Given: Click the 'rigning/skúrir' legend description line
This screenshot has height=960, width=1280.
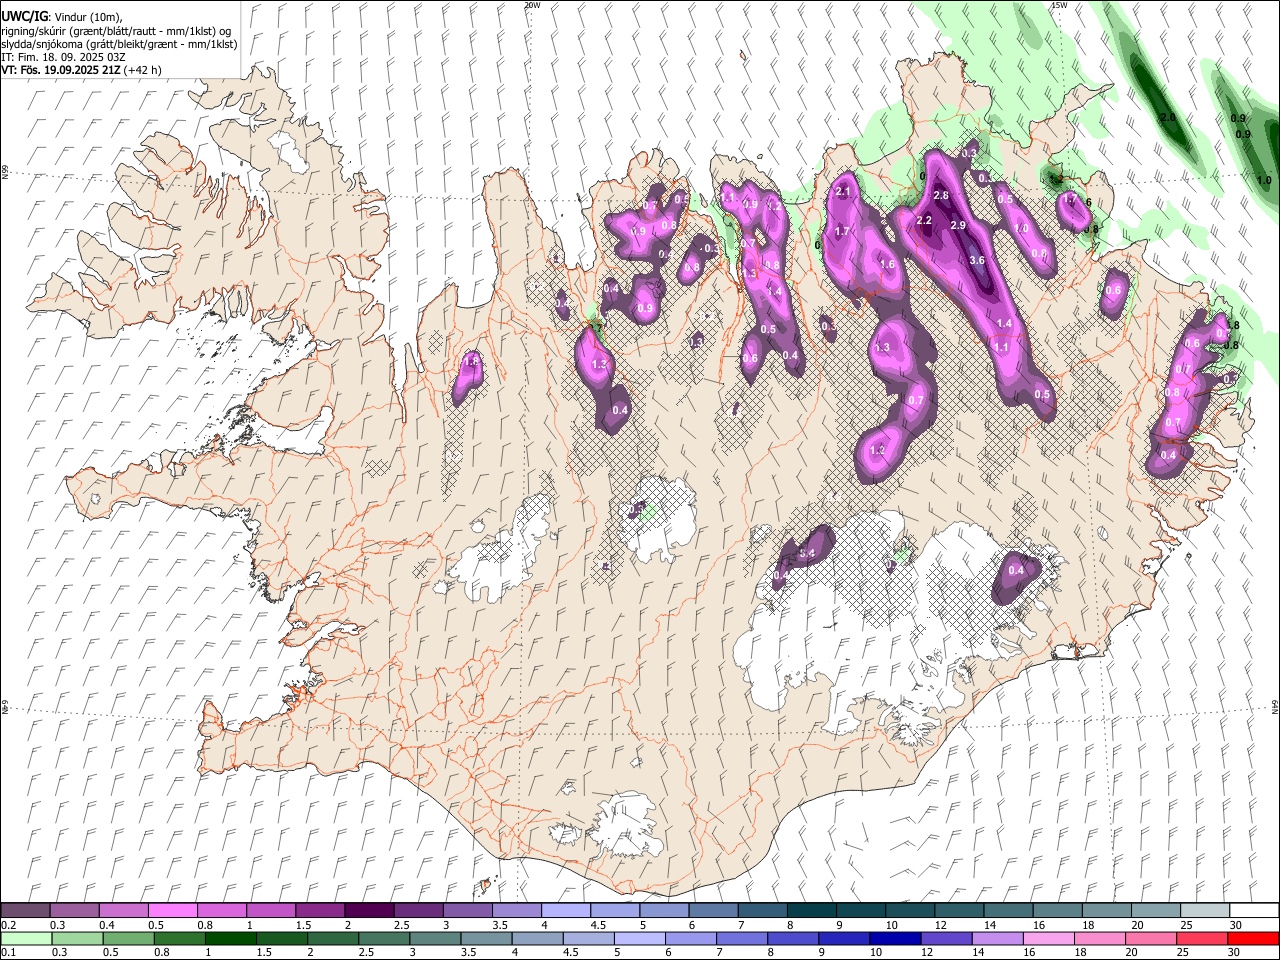Looking at the screenshot, I should [x=116, y=30].
